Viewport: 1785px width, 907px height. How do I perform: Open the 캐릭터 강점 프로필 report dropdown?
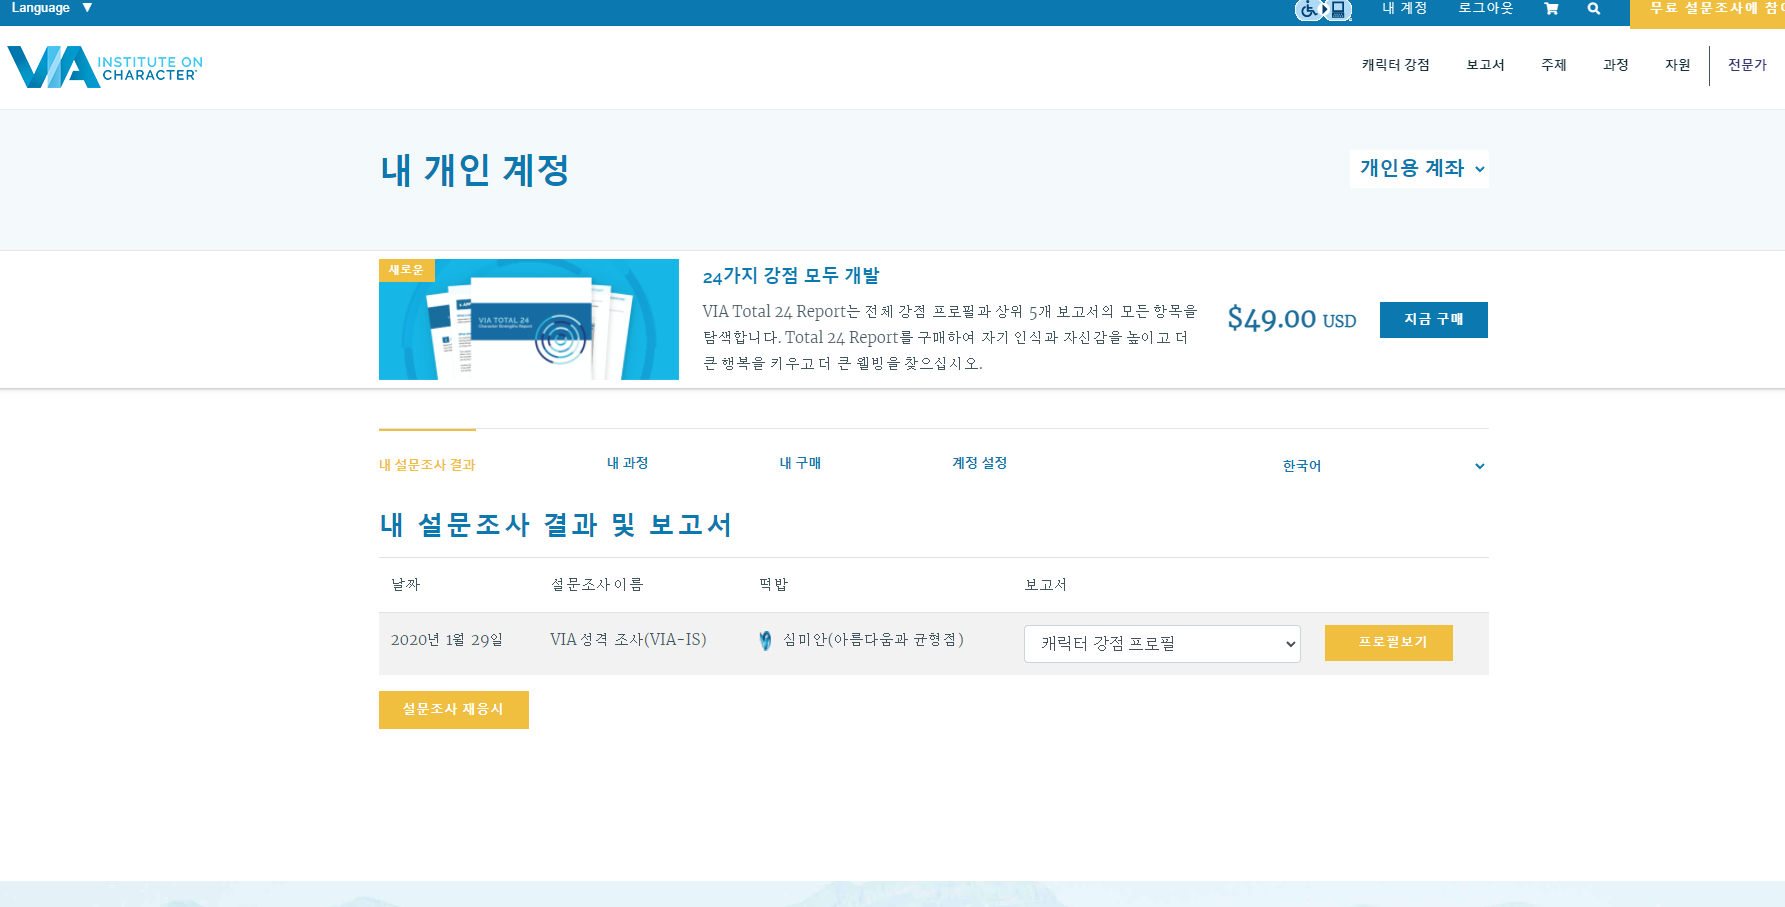click(x=1162, y=644)
